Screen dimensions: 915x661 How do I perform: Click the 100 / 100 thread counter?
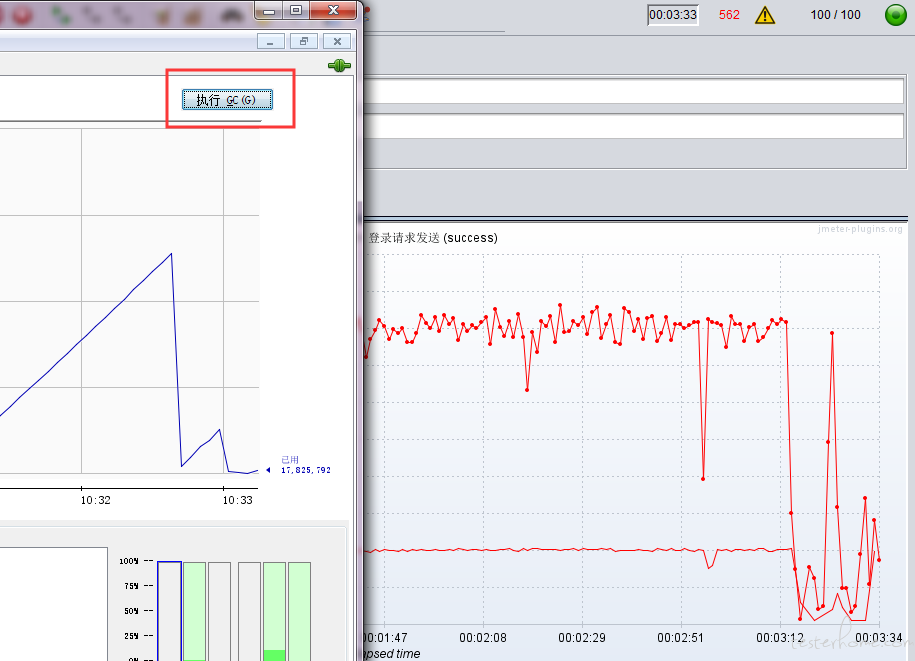[x=835, y=15]
